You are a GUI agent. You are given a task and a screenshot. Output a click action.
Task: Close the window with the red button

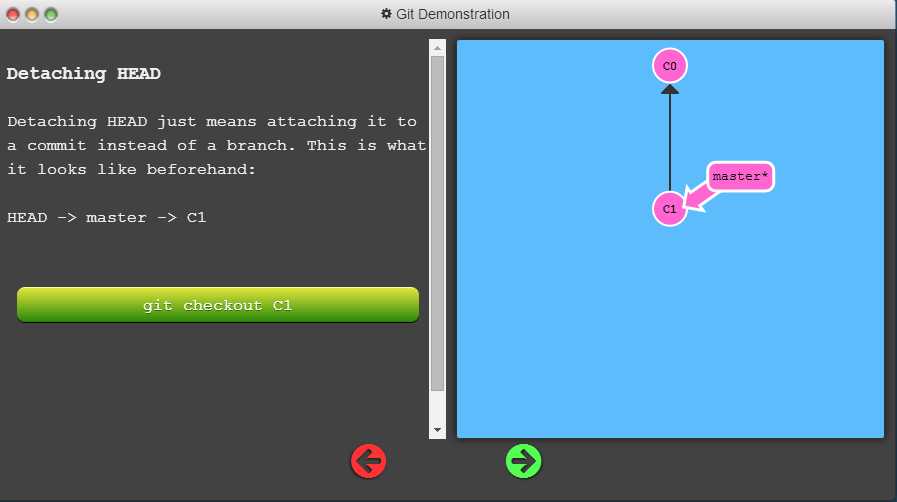tap(13, 14)
